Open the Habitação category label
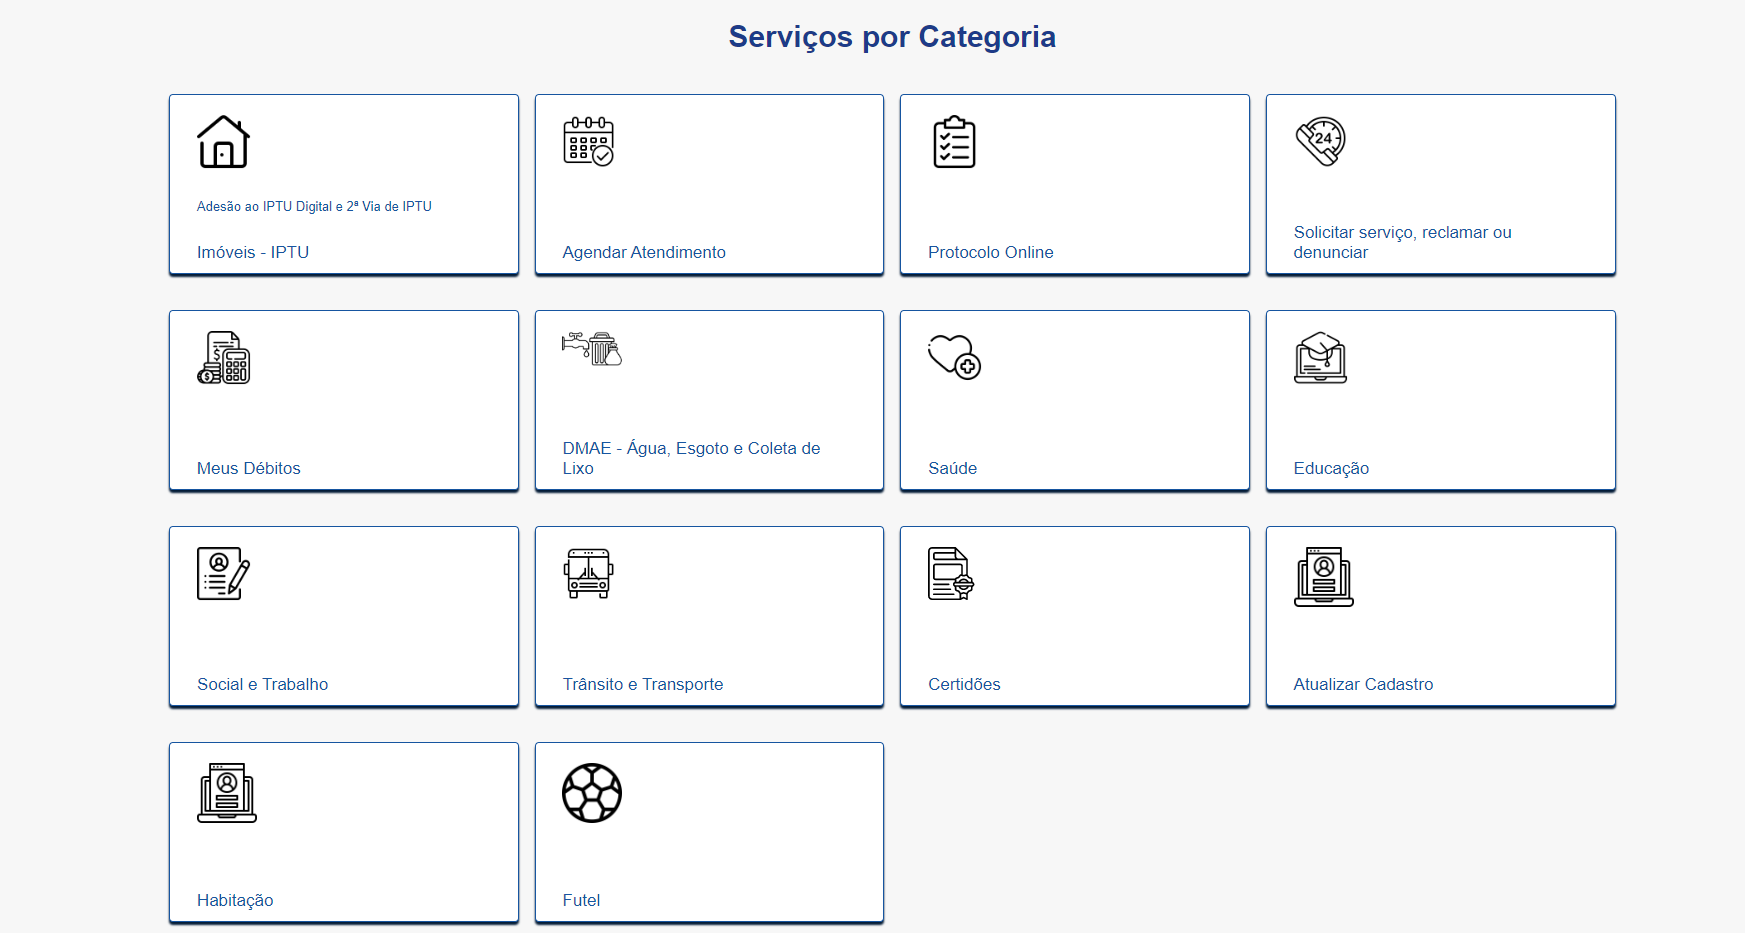This screenshot has width=1745, height=933. click(235, 900)
